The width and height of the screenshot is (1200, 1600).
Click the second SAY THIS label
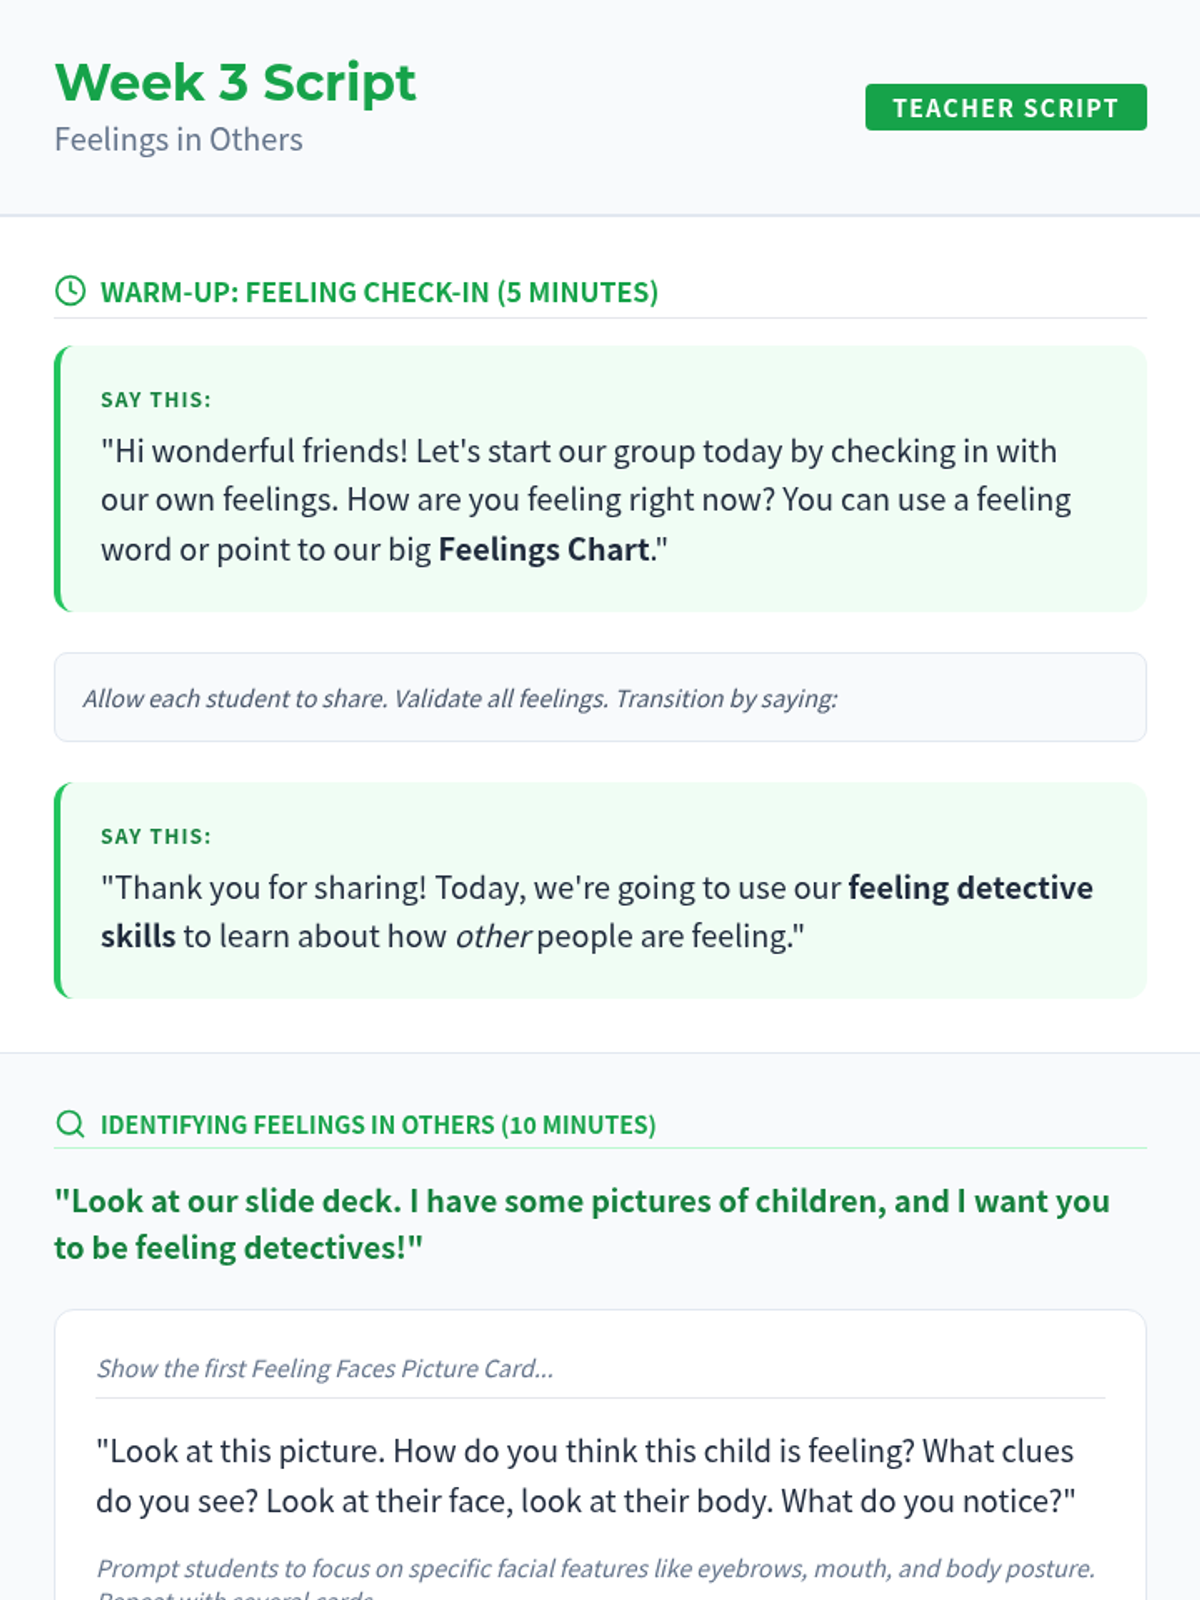point(156,837)
